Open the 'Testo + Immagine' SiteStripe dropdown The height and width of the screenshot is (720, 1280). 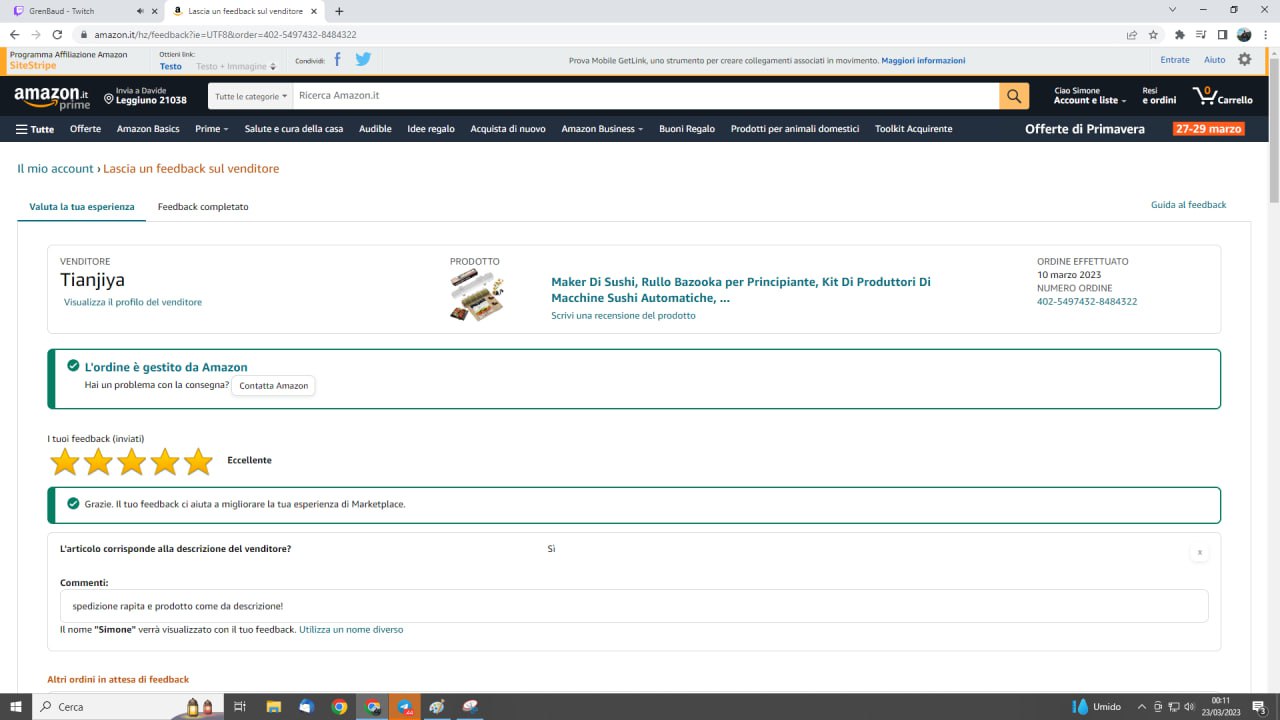click(x=237, y=66)
